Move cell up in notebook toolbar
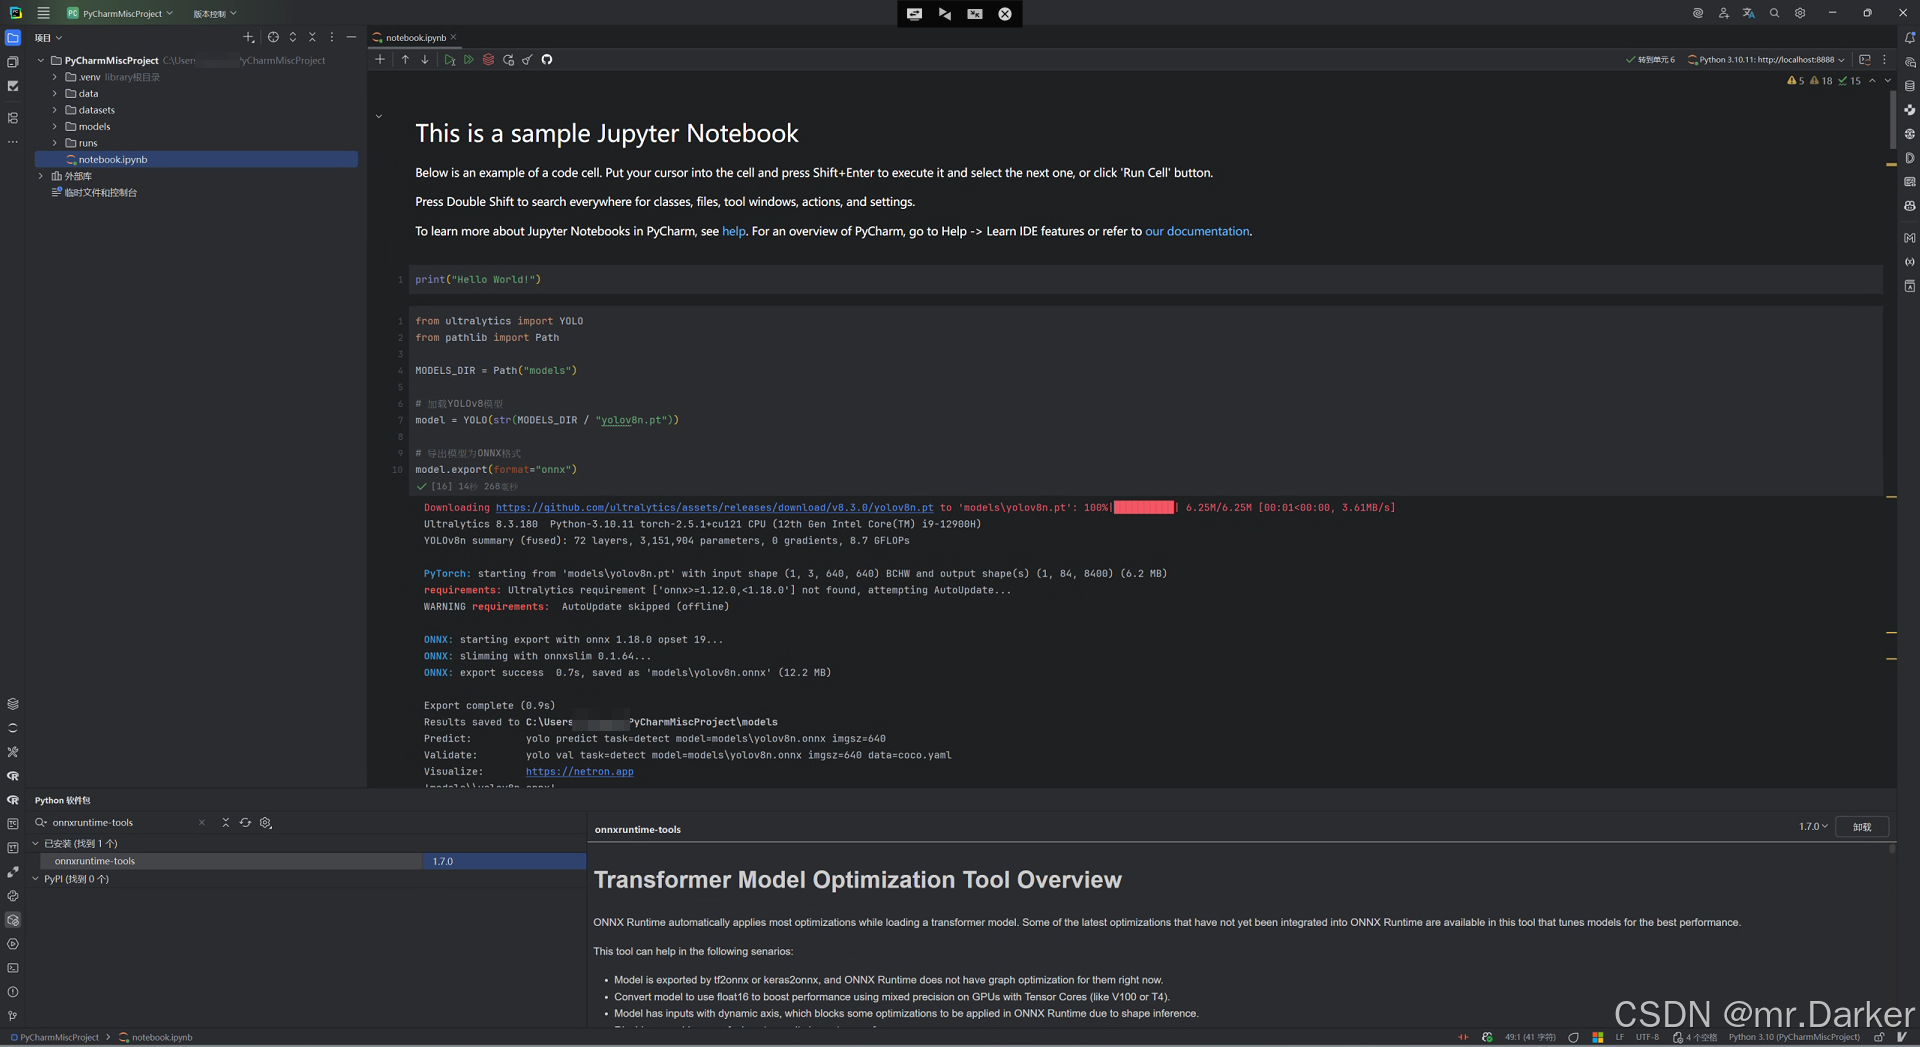 tap(405, 59)
